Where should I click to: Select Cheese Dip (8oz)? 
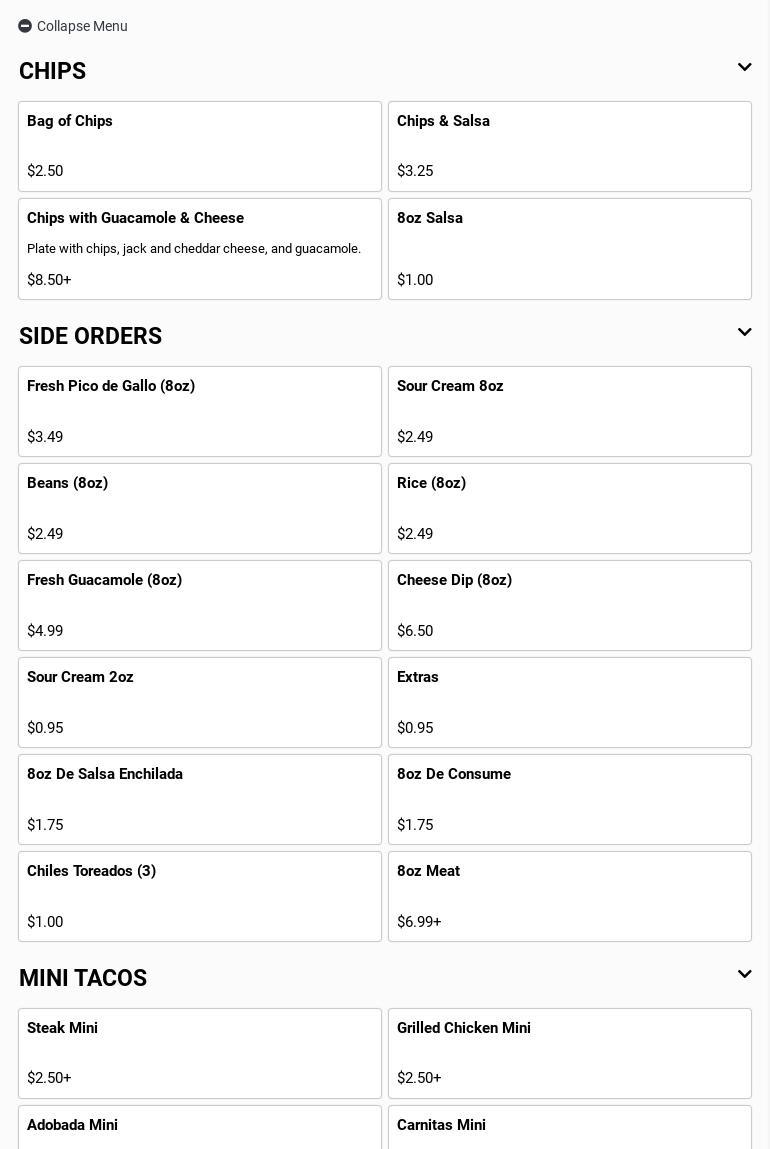click(570, 605)
